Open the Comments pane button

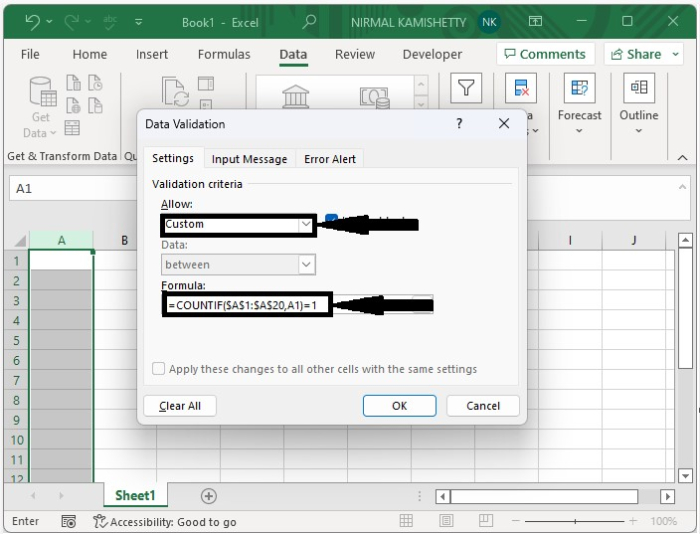pos(545,54)
